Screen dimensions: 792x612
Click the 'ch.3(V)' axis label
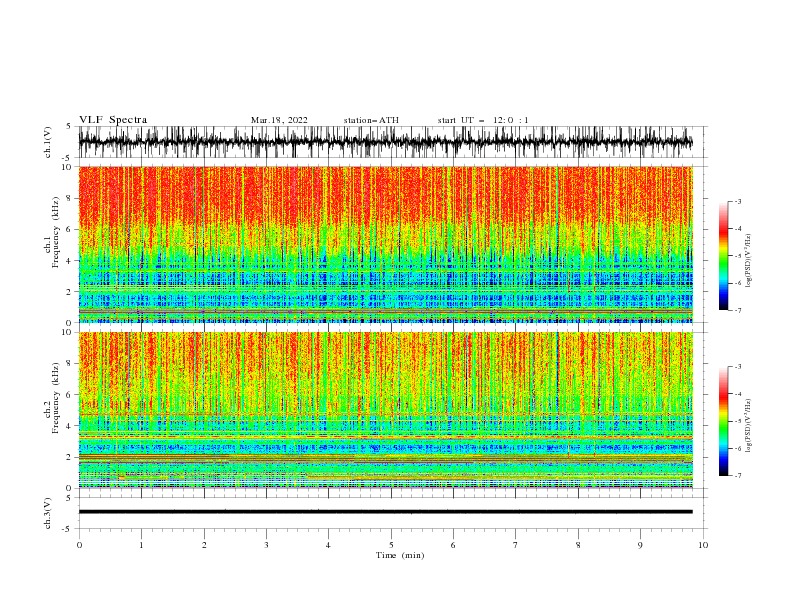[48, 513]
